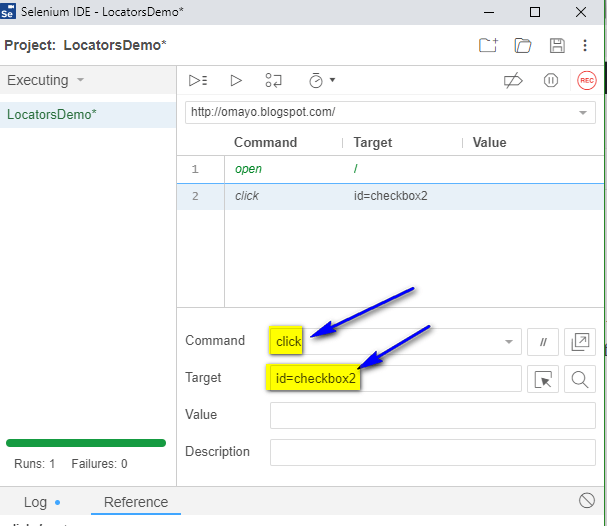This screenshot has width=607, height=526.
Task: Click the Command column header
Action: (x=266, y=142)
